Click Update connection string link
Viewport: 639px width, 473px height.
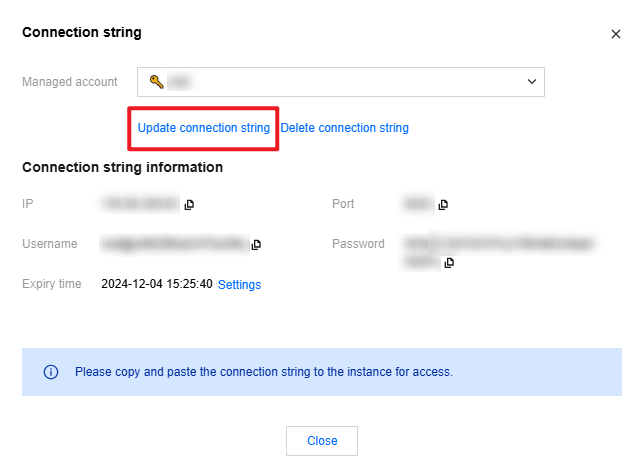203,128
